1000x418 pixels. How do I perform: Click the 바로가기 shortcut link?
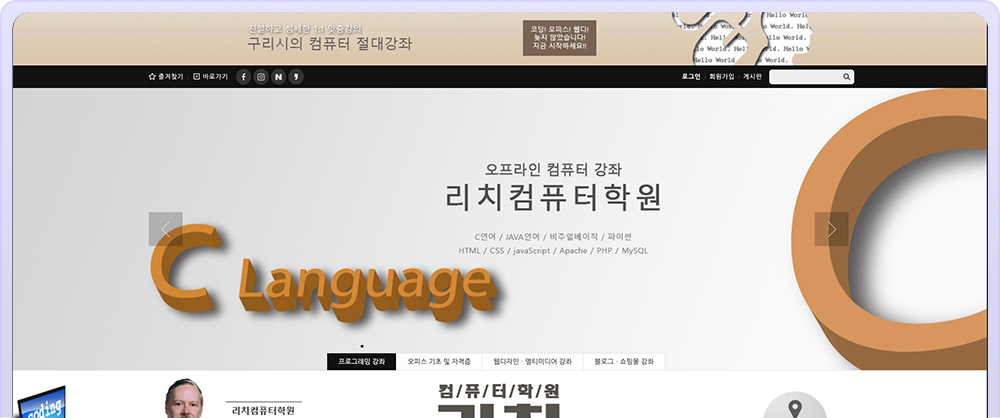pyautogui.click(x=211, y=77)
